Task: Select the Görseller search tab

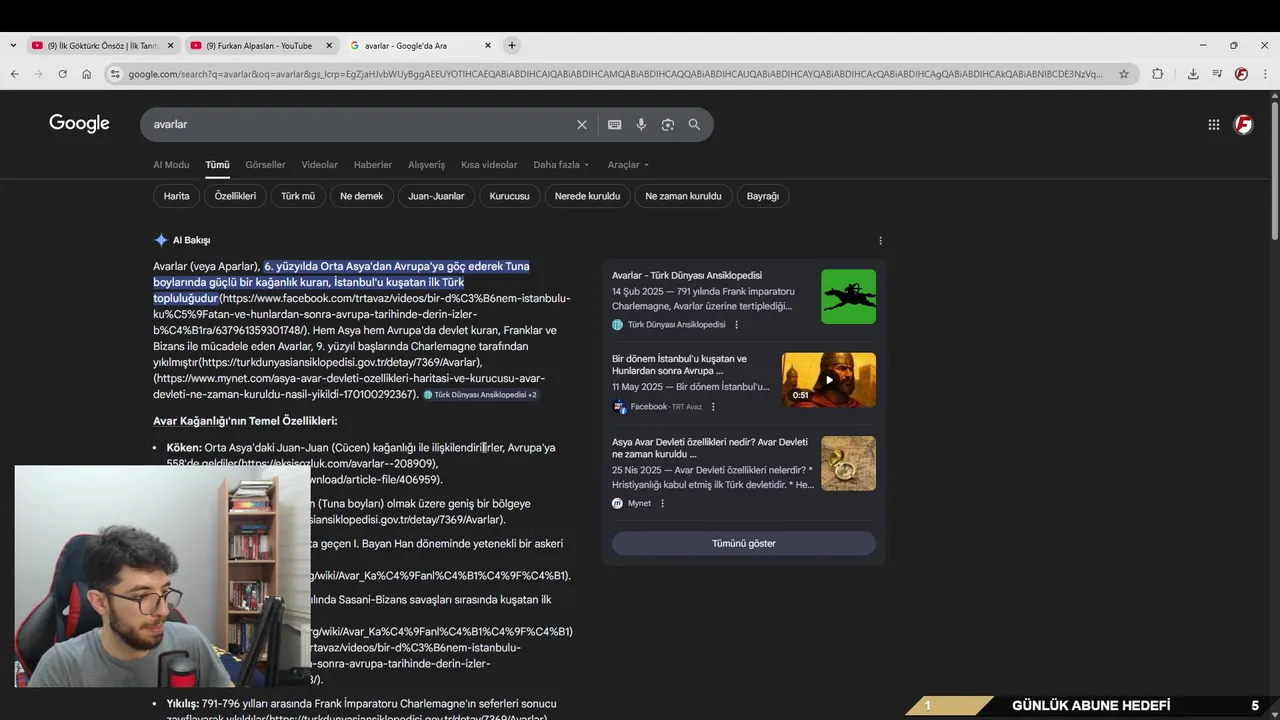Action: click(x=265, y=165)
